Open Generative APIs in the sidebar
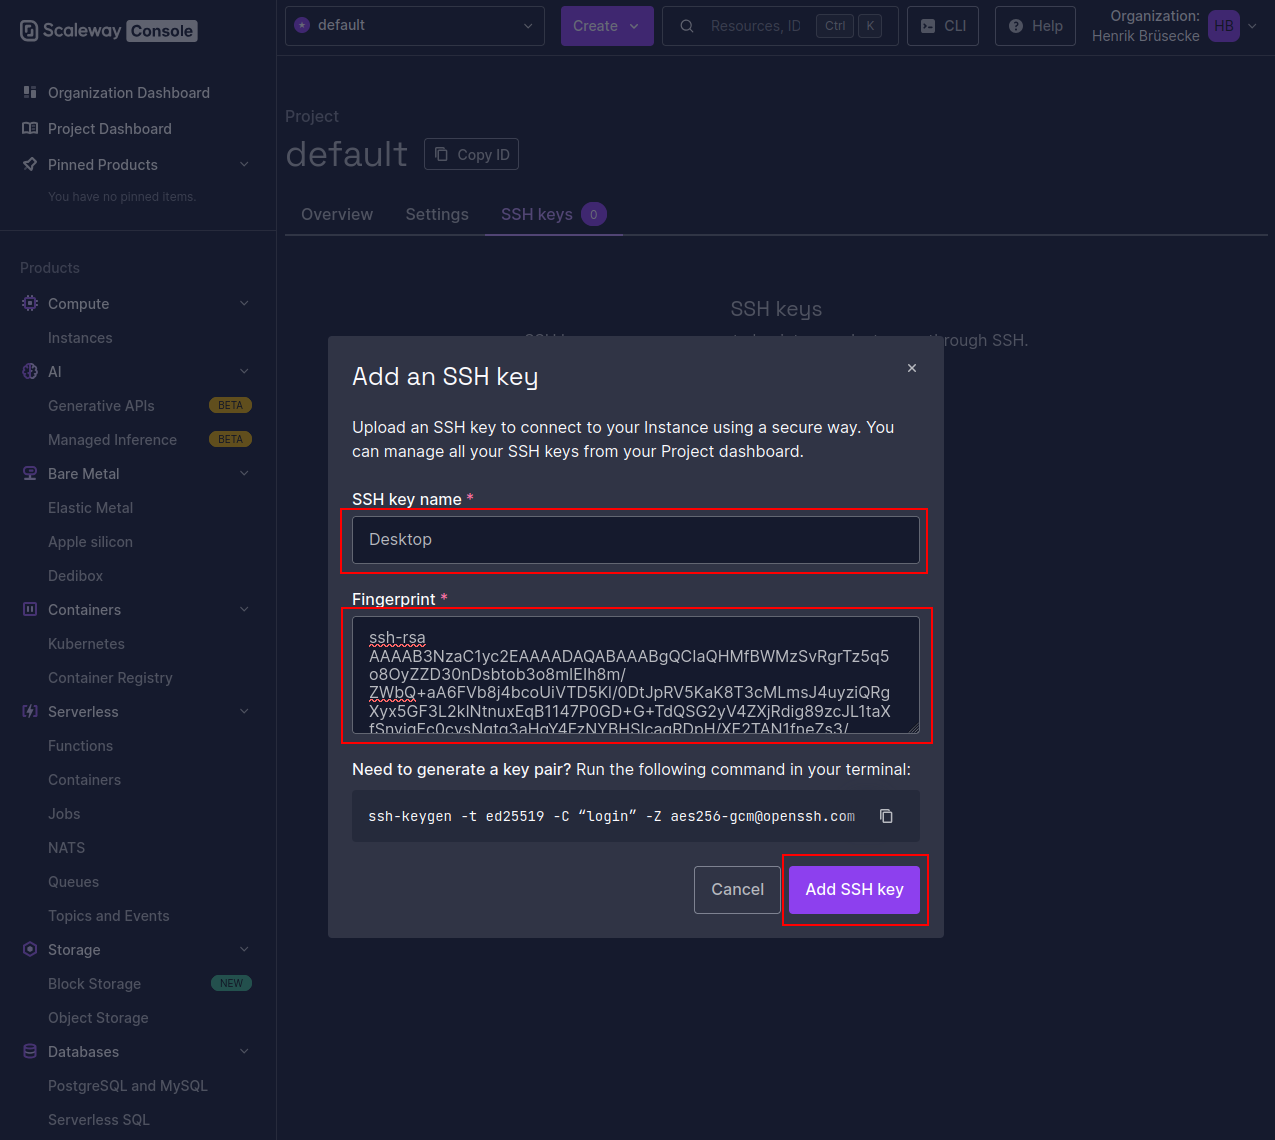 click(x=101, y=405)
